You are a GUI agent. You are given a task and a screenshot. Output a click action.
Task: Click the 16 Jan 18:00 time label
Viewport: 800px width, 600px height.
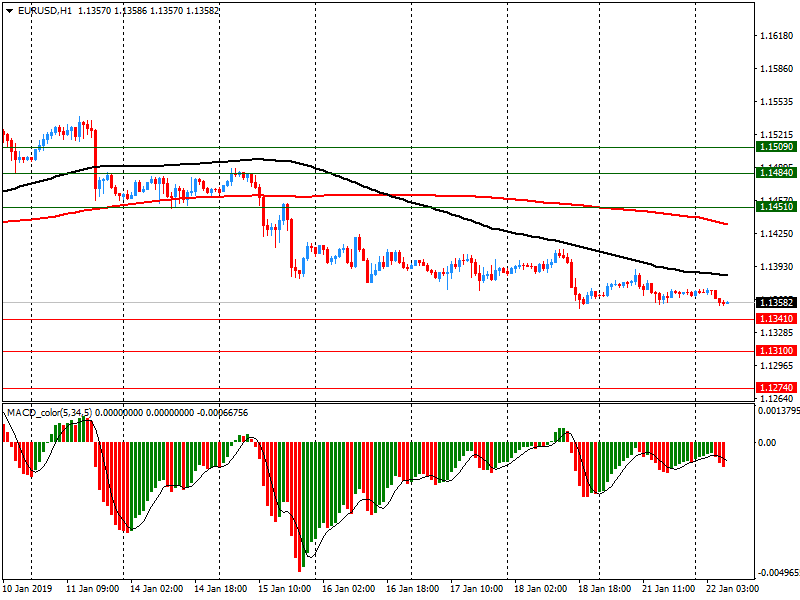pyautogui.click(x=413, y=589)
